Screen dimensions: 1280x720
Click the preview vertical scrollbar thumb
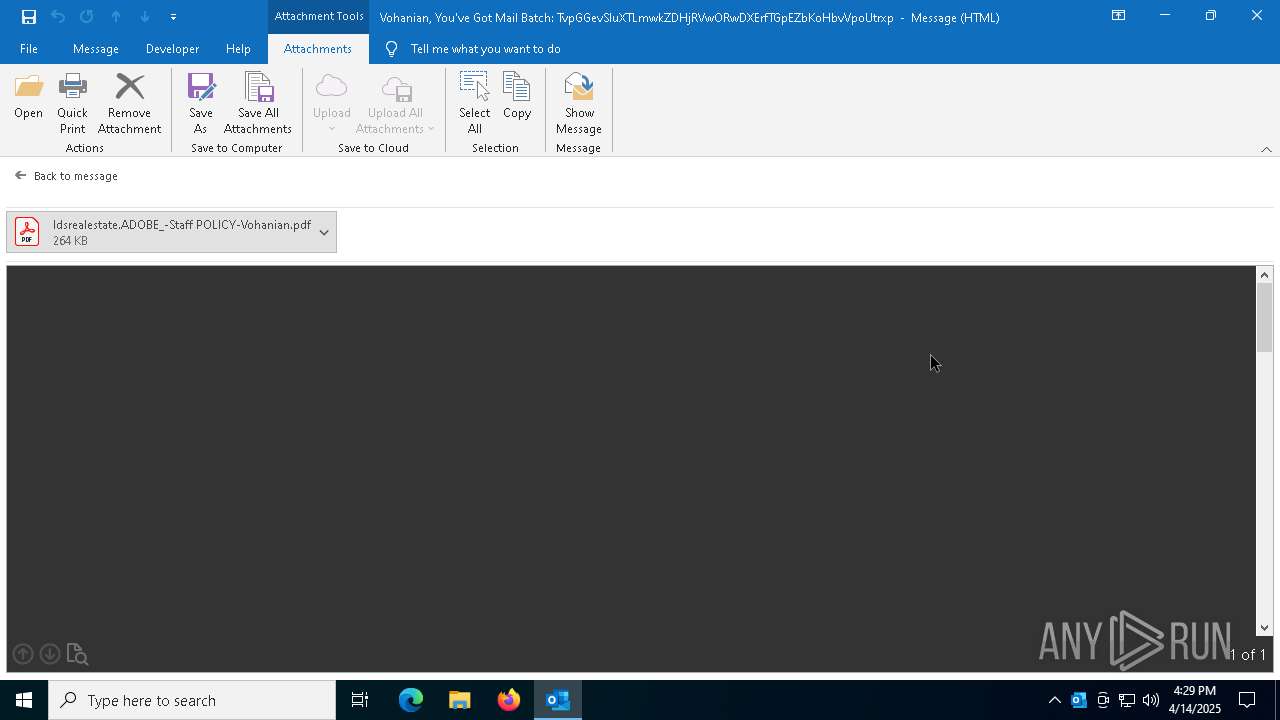pos(1264,318)
